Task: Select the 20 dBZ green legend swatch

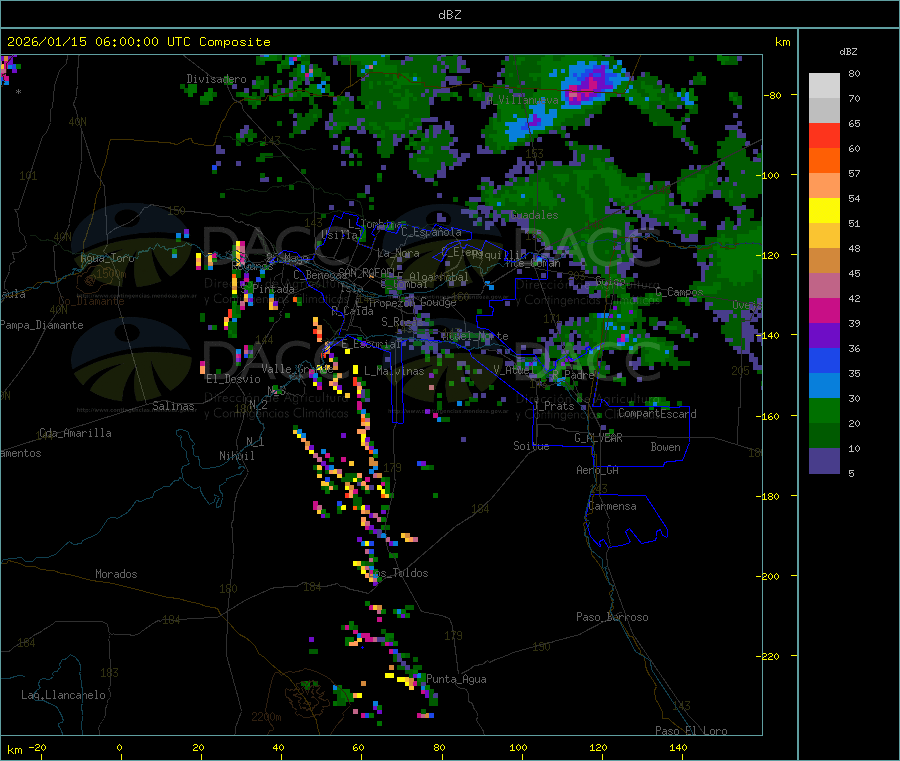Action: point(824,436)
